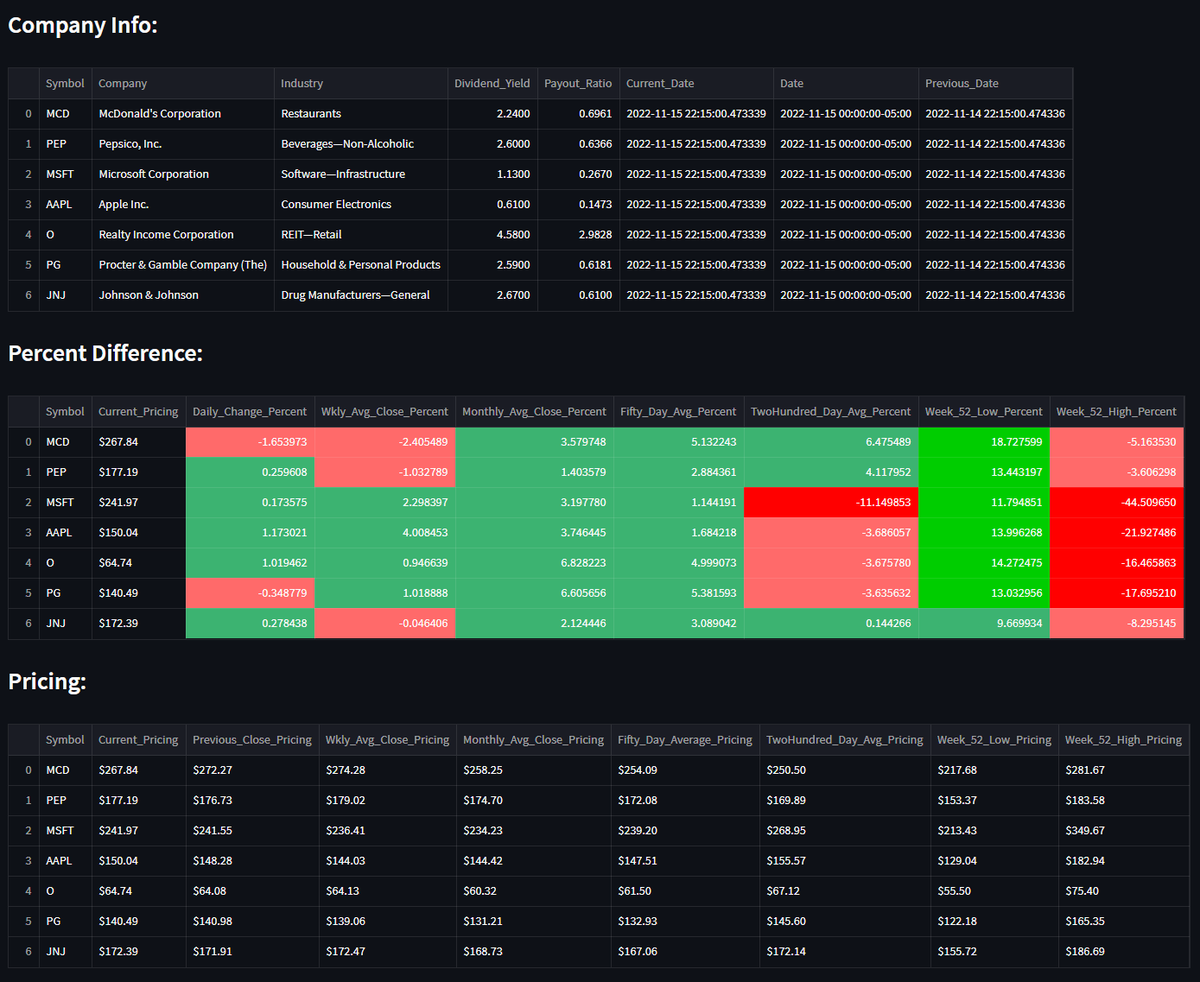The height and width of the screenshot is (982, 1200).
Task: Click the Pricing section heading
Action: click(x=47, y=683)
